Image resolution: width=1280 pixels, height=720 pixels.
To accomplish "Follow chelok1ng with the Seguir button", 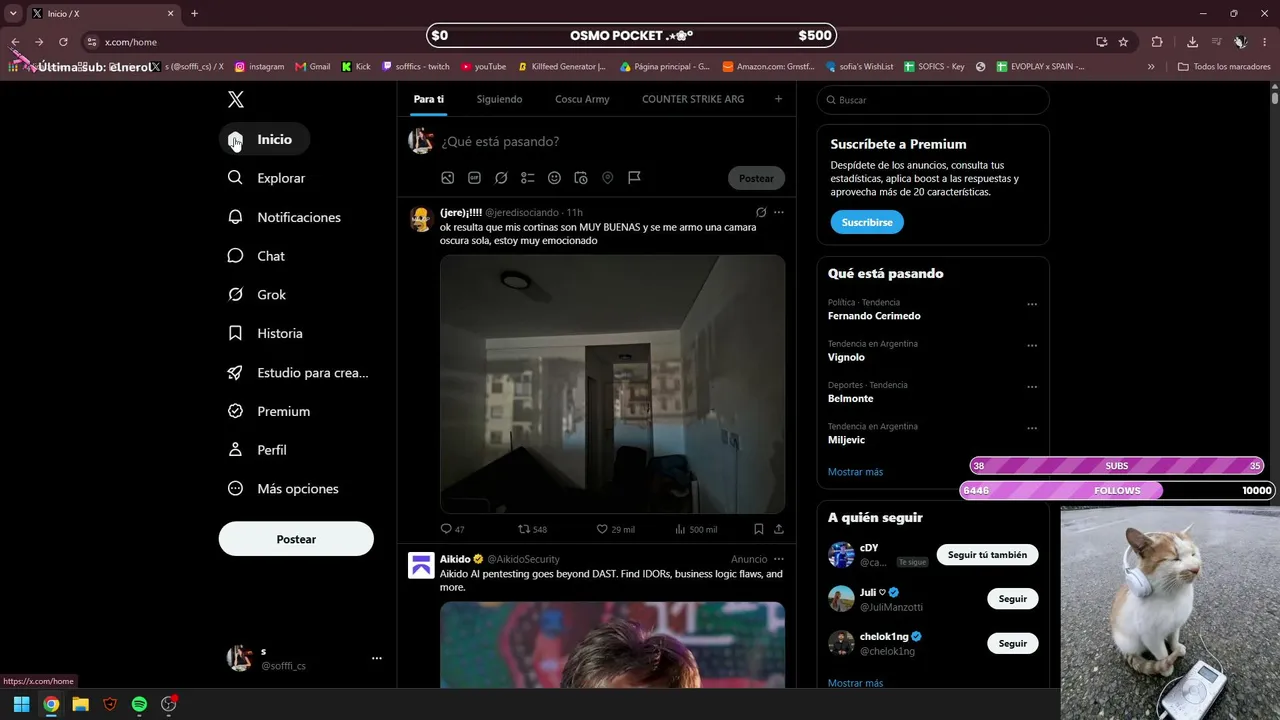I will [x=1013, y=643].
